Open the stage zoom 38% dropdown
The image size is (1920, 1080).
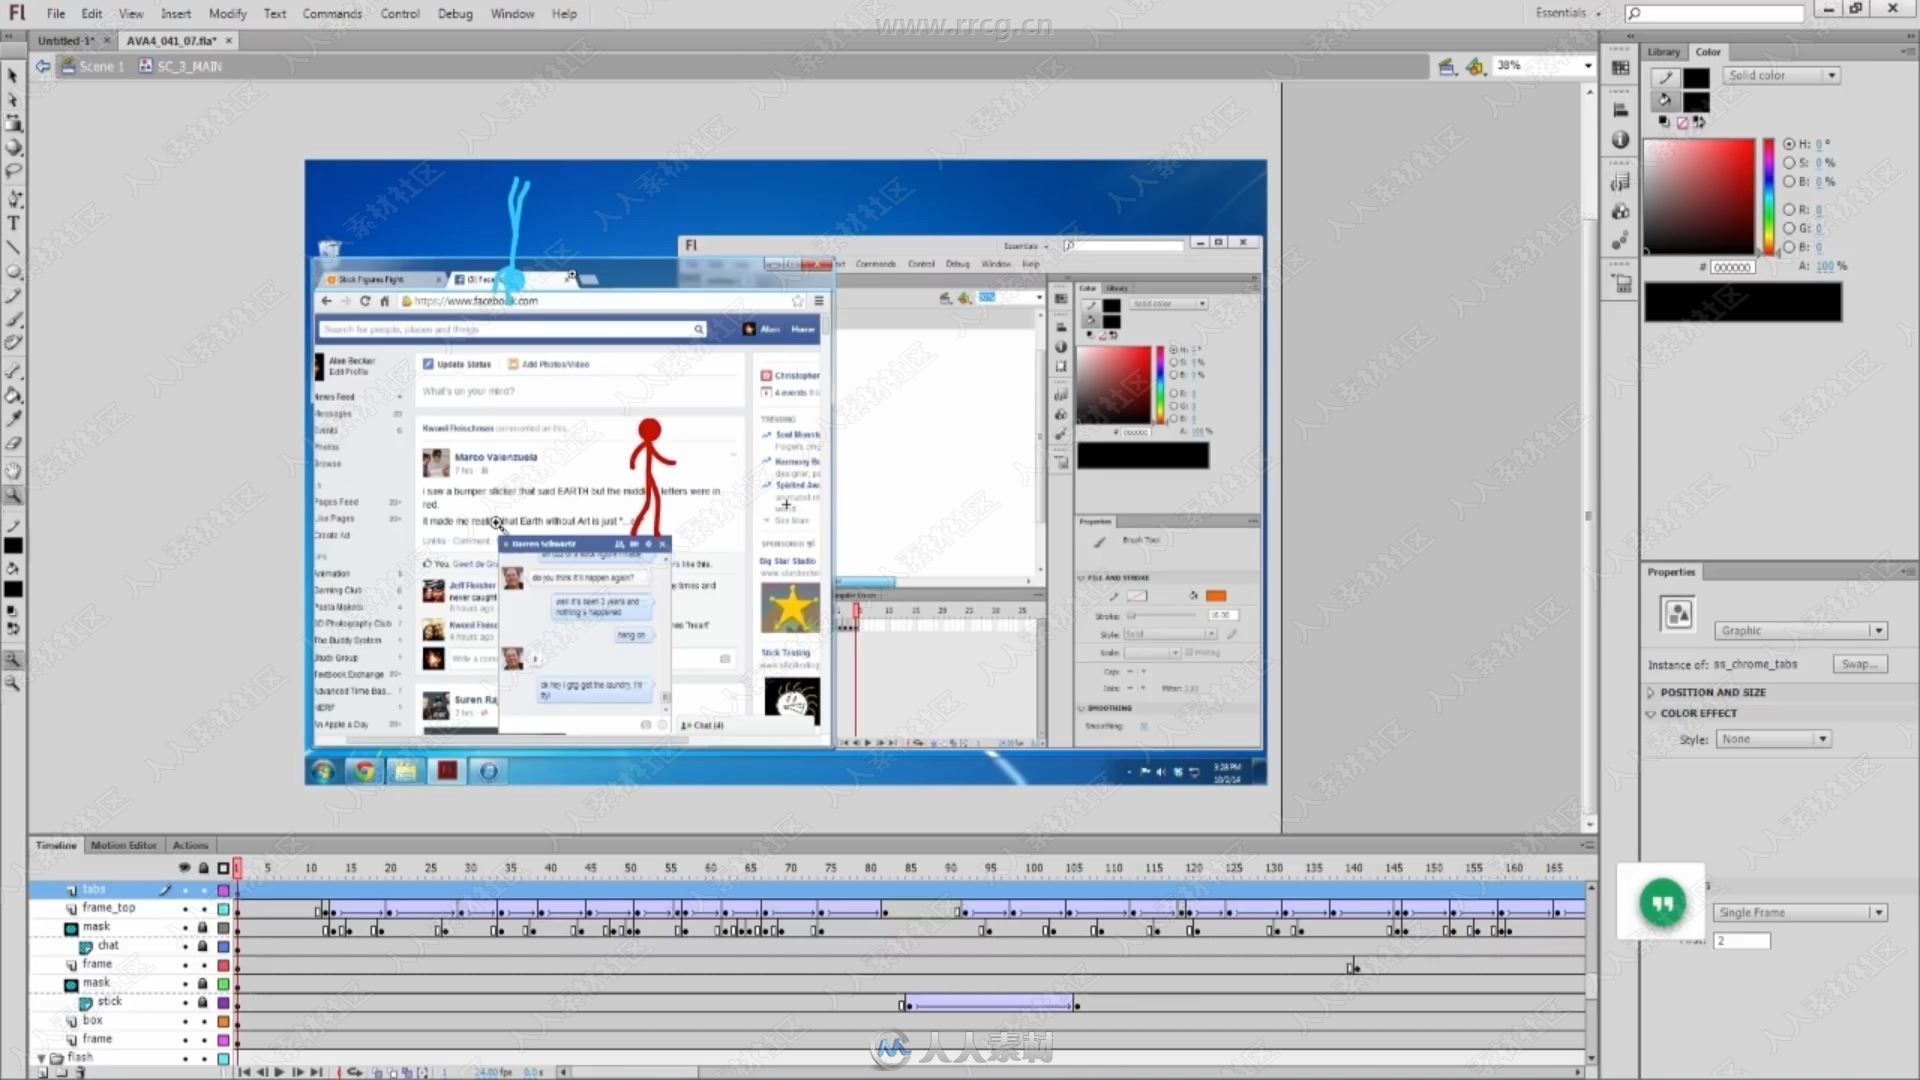[x=1588, y=66]
